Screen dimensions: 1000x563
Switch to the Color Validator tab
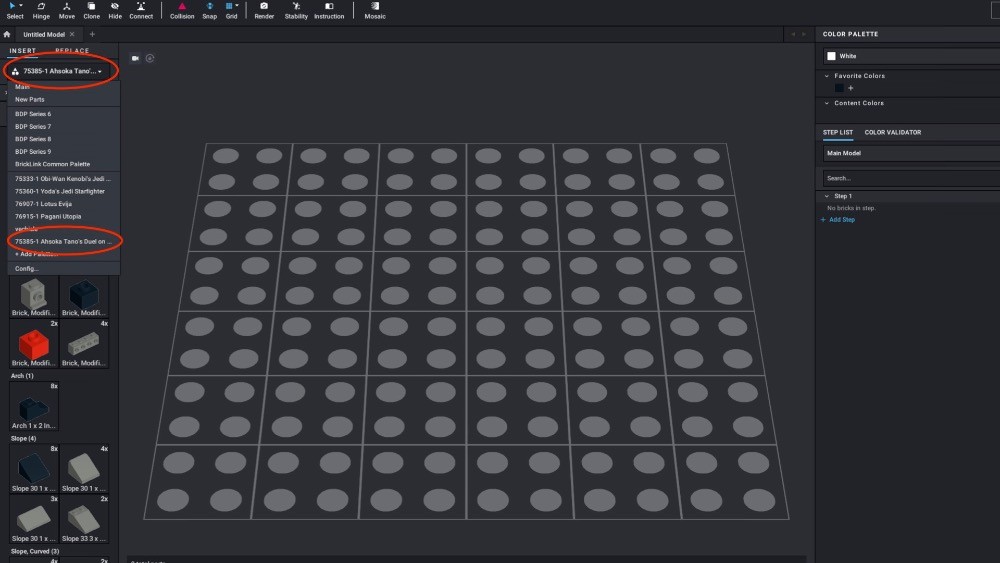892,132
